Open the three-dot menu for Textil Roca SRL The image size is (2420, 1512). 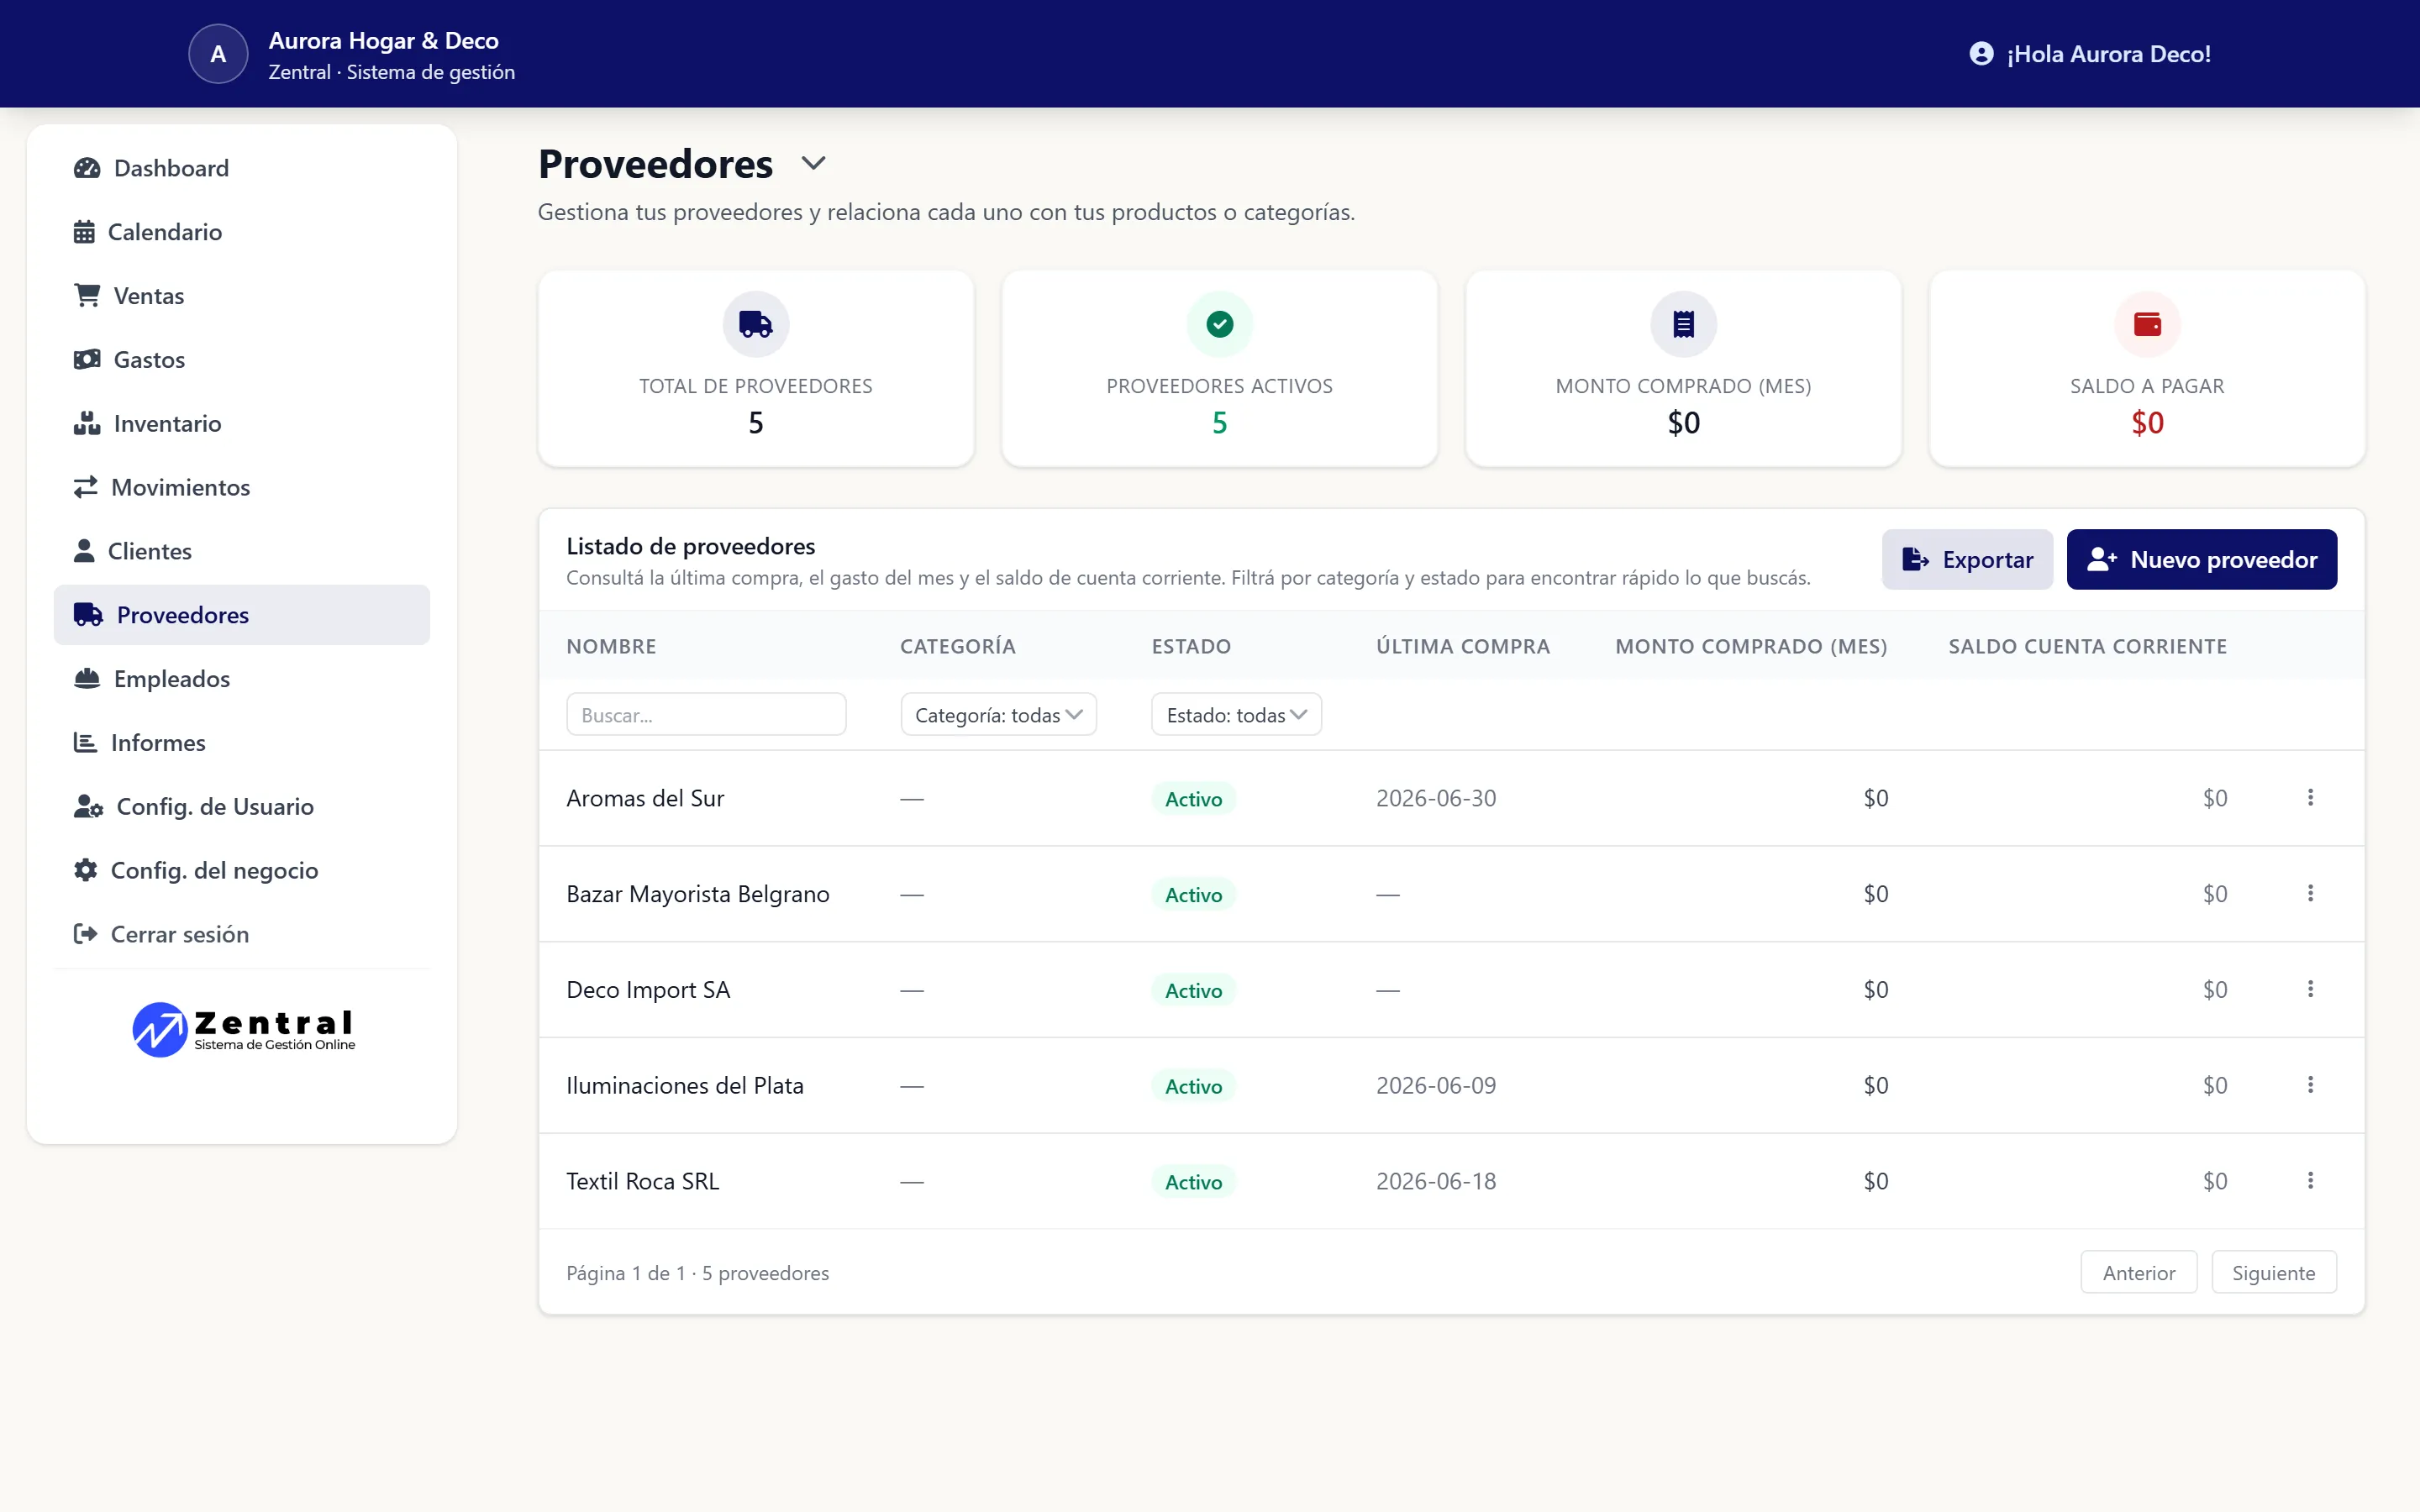point(2310,1180)
